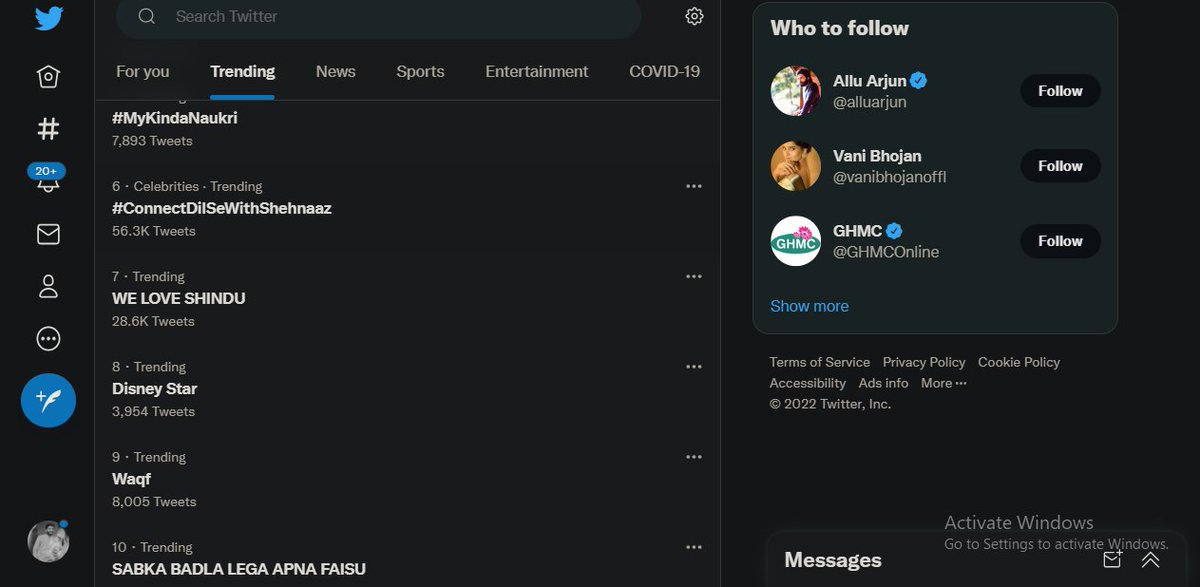Click 56.3K Tweets count
The image size is (1200, 587).
coord(154,231)
